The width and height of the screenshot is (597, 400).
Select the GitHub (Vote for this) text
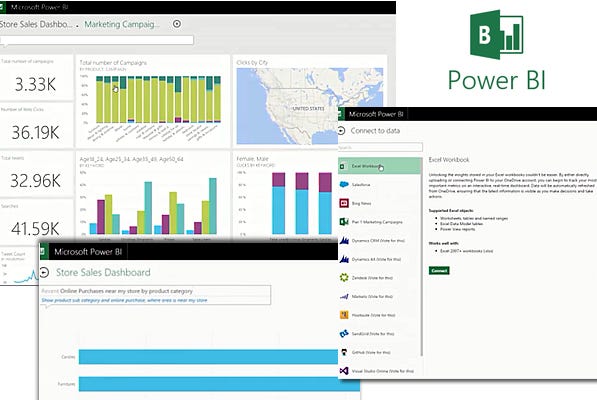371,352
